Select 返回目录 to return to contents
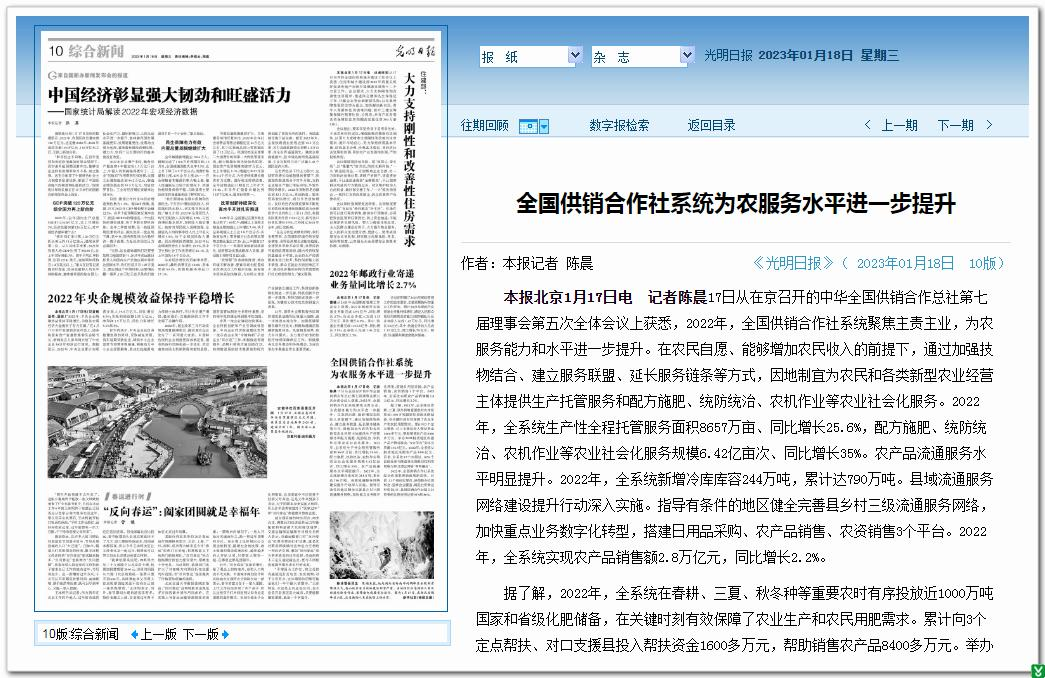Viewport: 1045px width, 678px height. pos(711,125)
